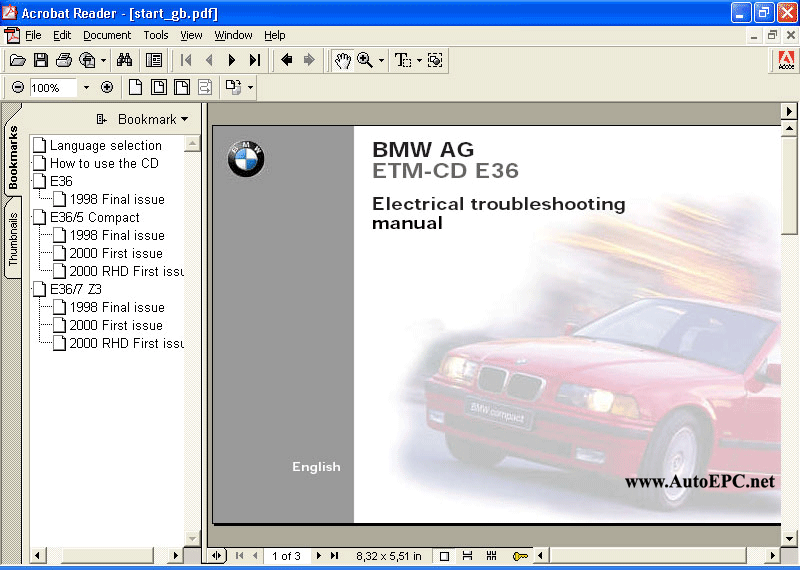Image resolution: width=800 pixels, height=570 pixels.
Task: Click the Fit in Window page icon
Action: click(159, 87)
